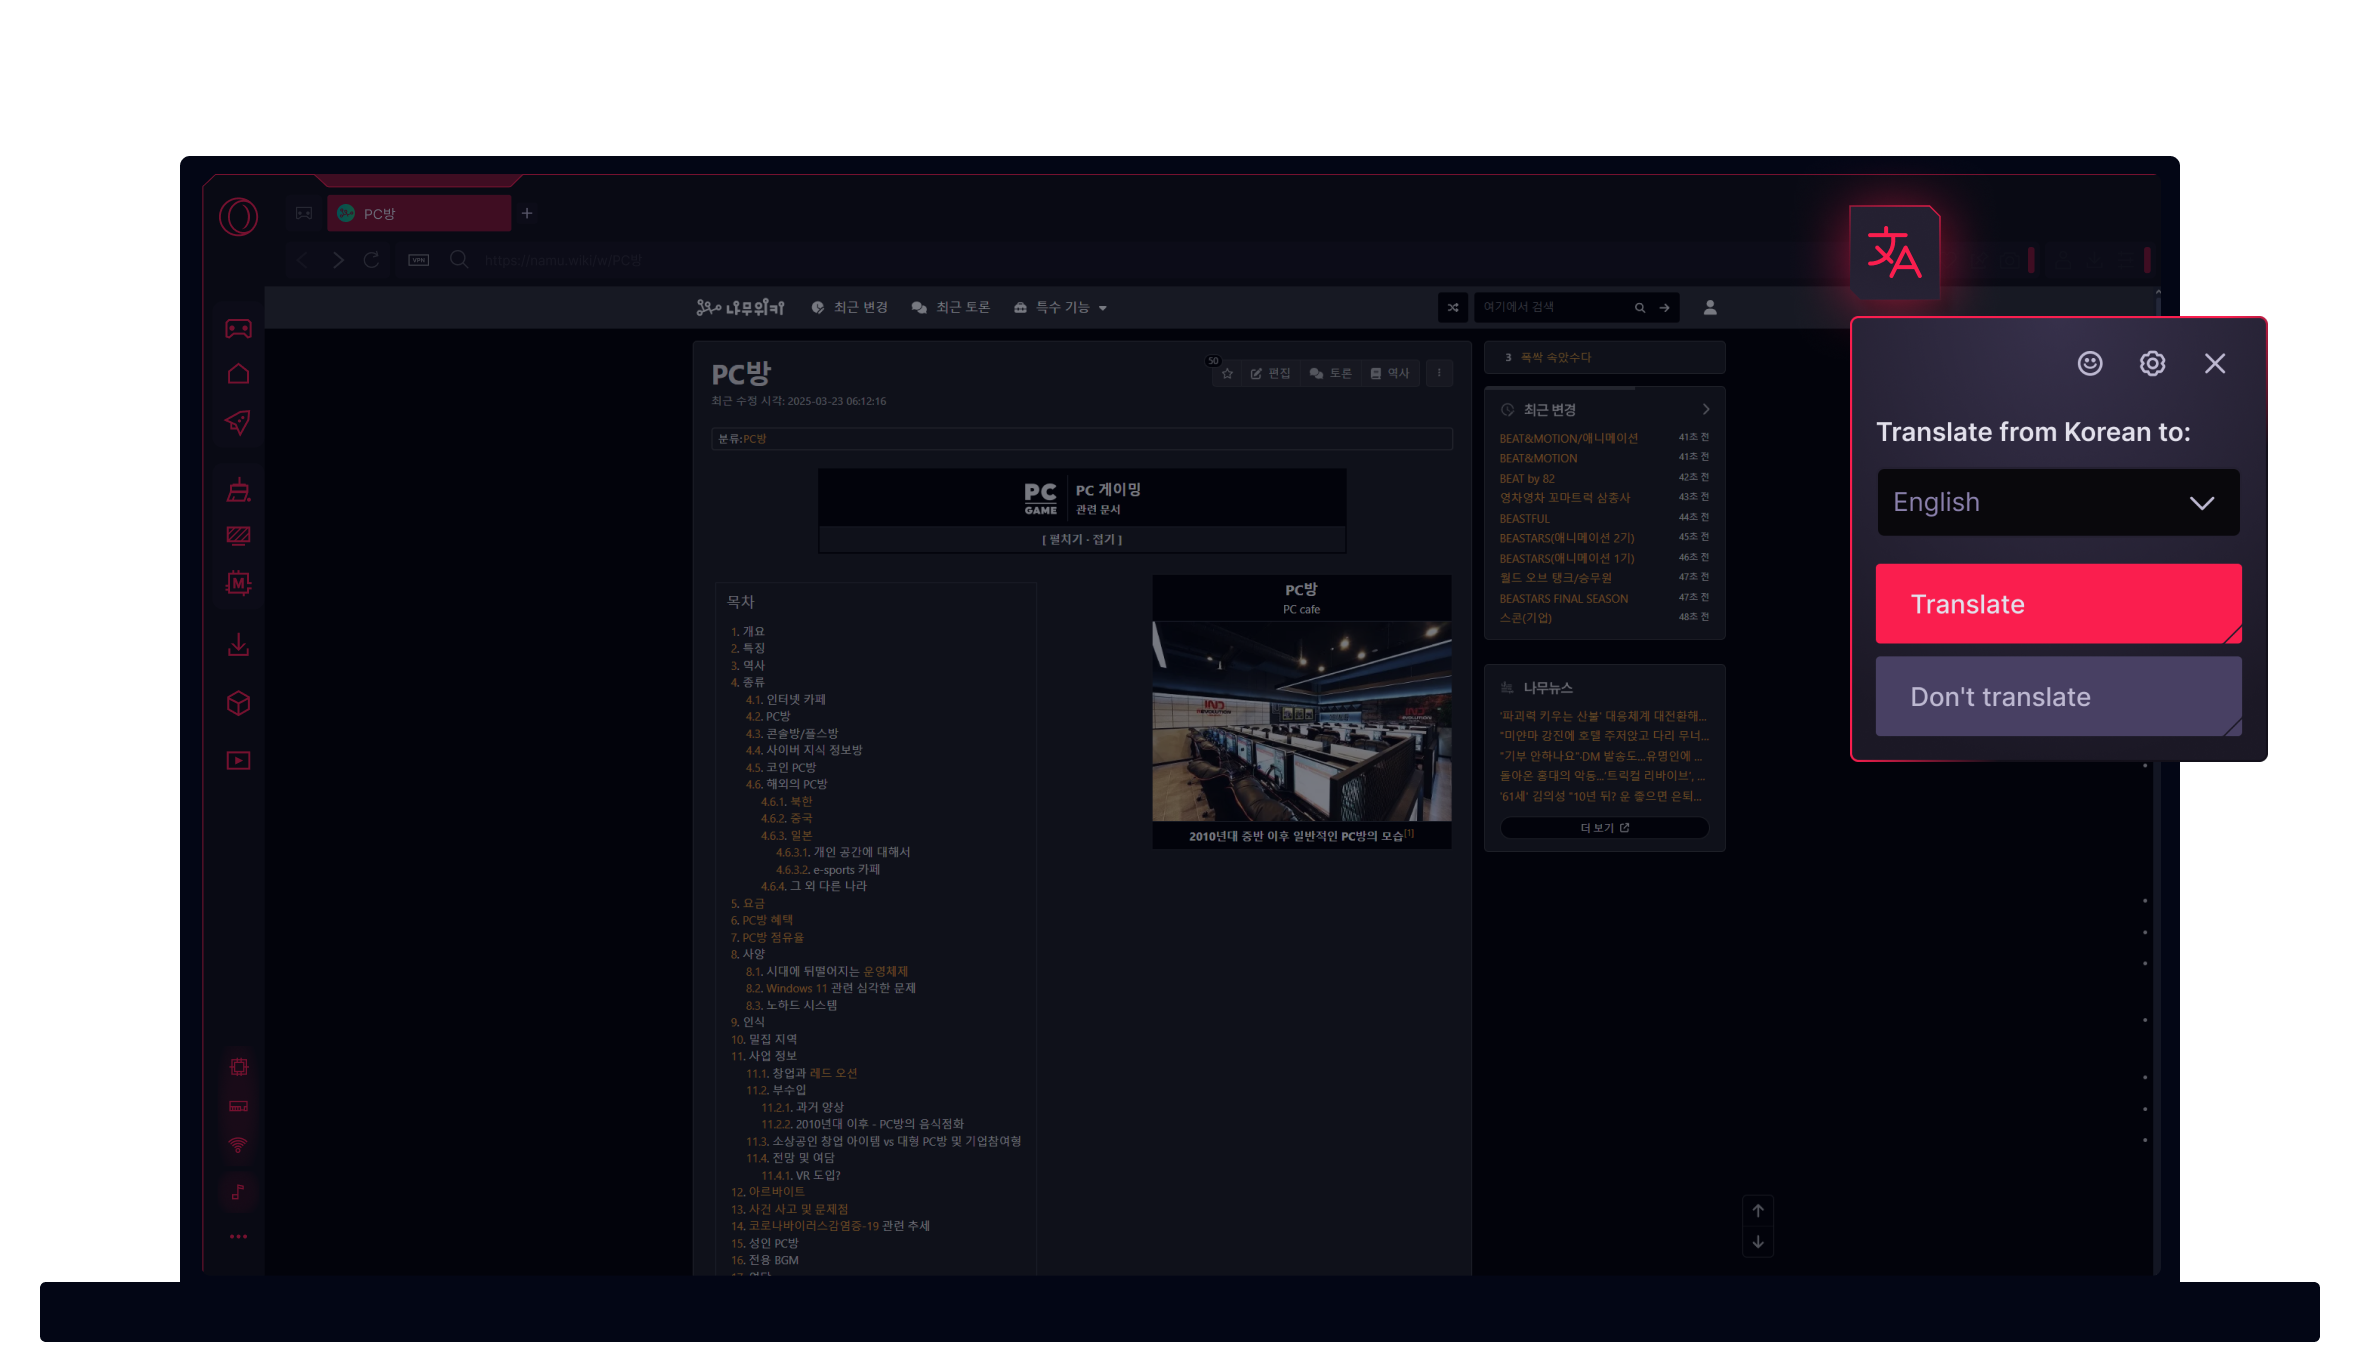Click the random article shuffle icon on the wiki
2360x1364 pixels.
click(1452, 307)
